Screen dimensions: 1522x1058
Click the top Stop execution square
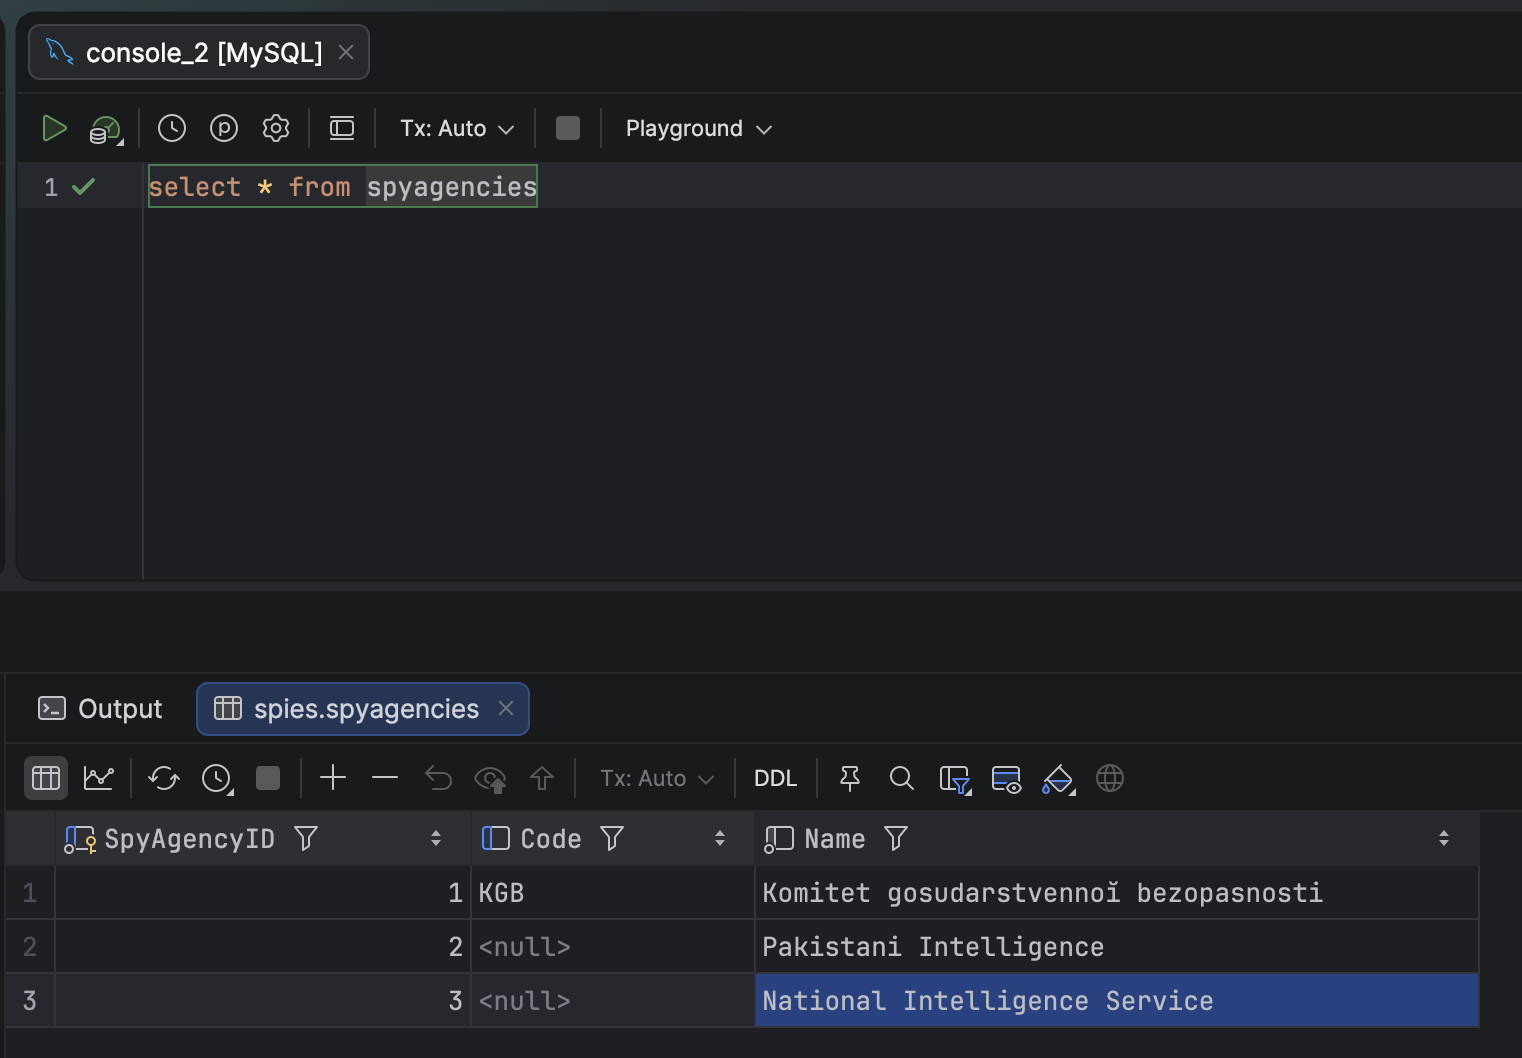(x=568, y=128)
